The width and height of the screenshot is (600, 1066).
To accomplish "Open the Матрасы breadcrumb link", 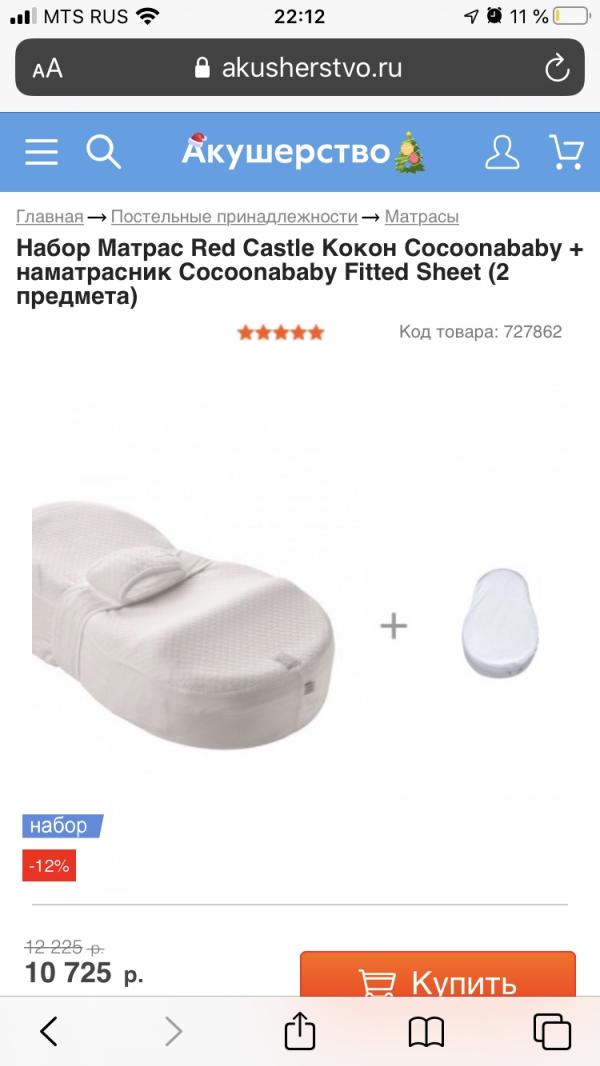I will click(421, 217).
